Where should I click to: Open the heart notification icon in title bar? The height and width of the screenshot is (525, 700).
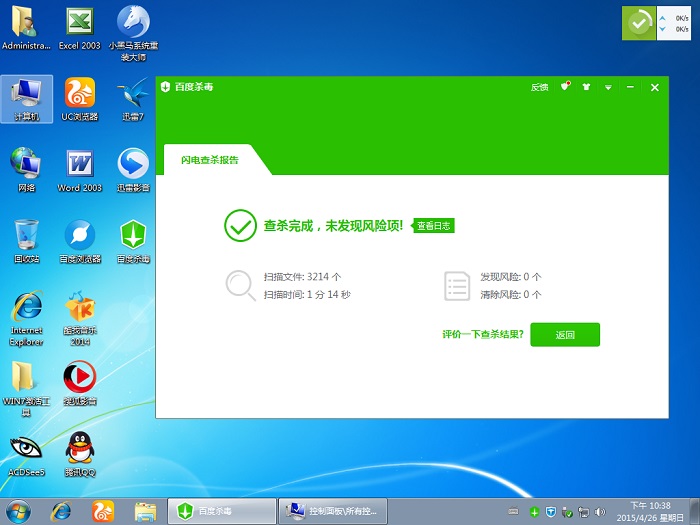click(565, 87)
